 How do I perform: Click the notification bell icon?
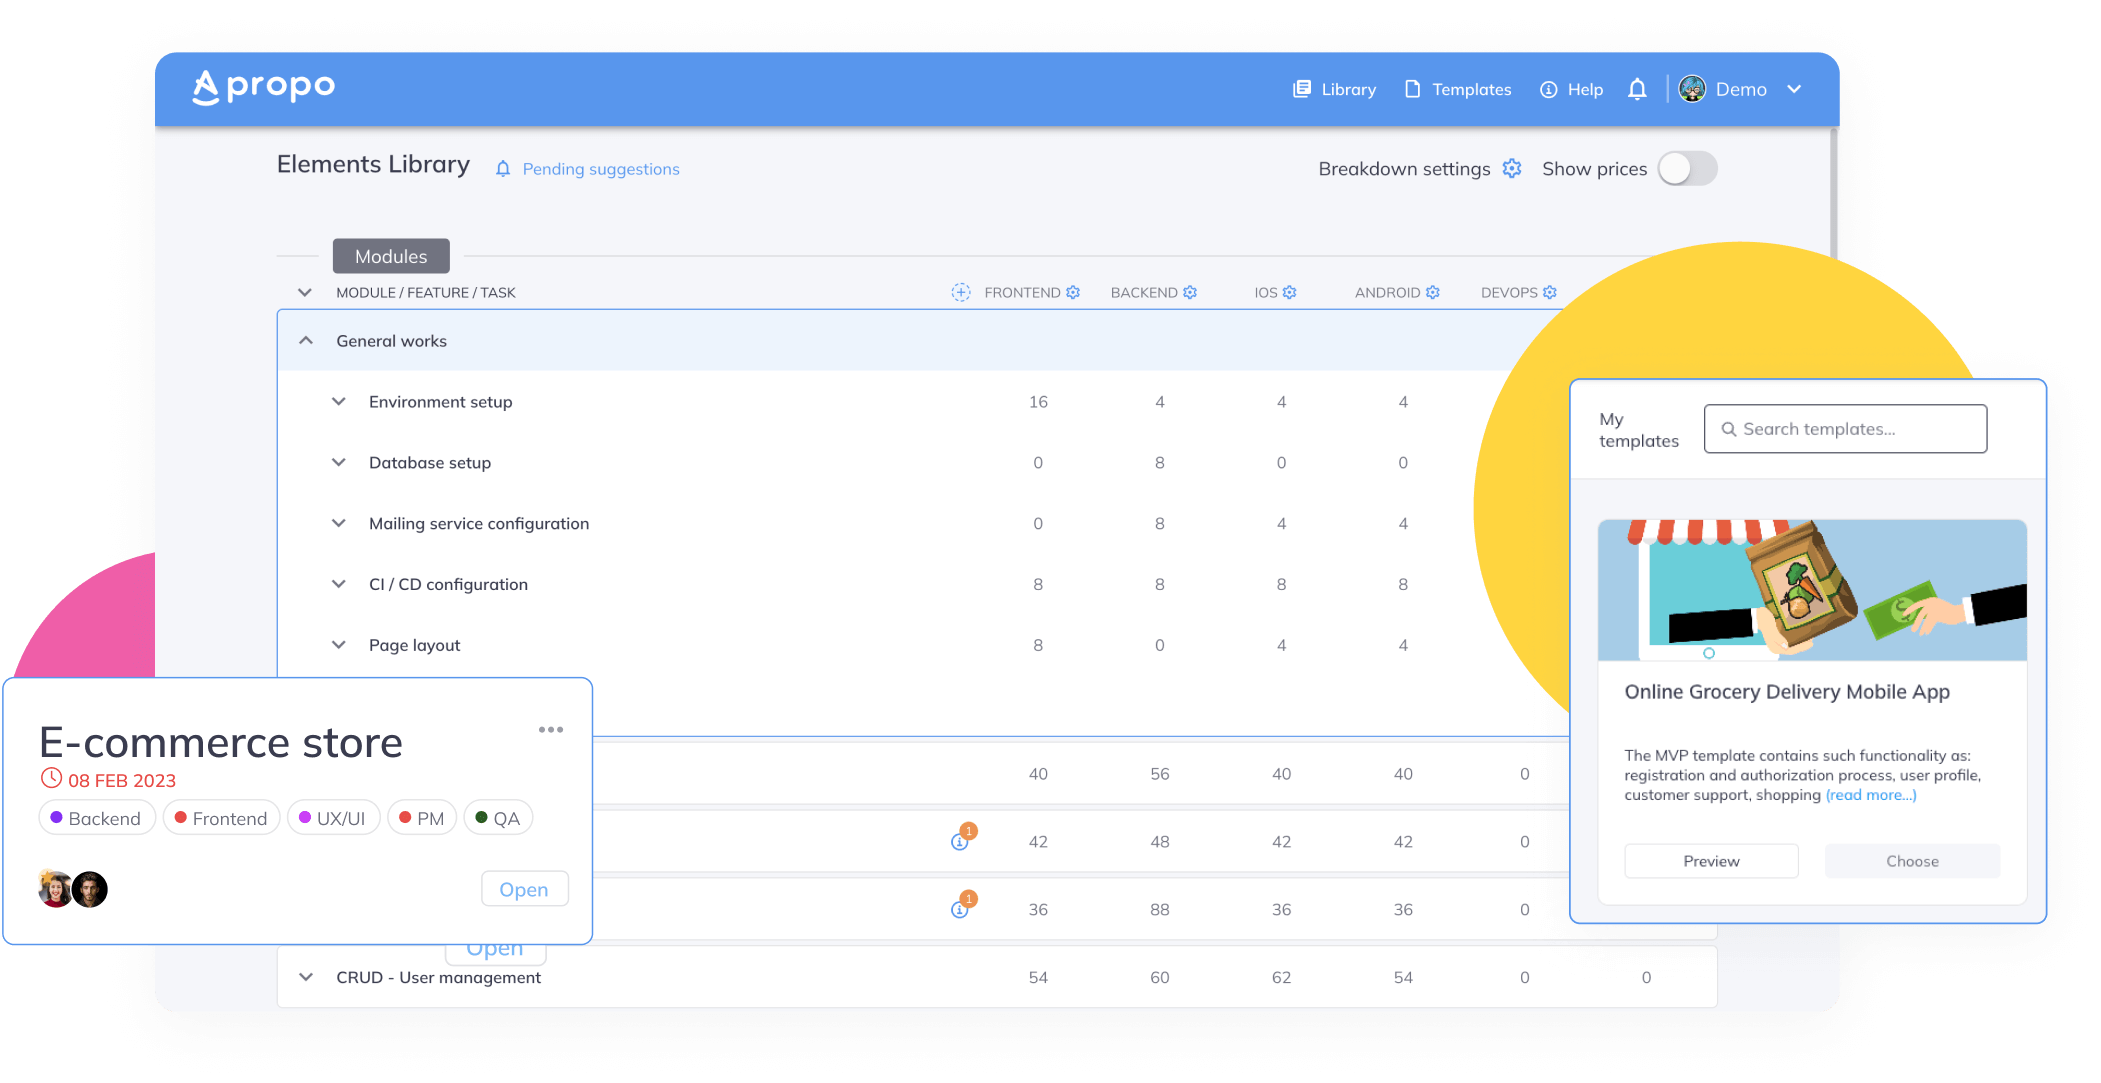tap(1637, 90)
